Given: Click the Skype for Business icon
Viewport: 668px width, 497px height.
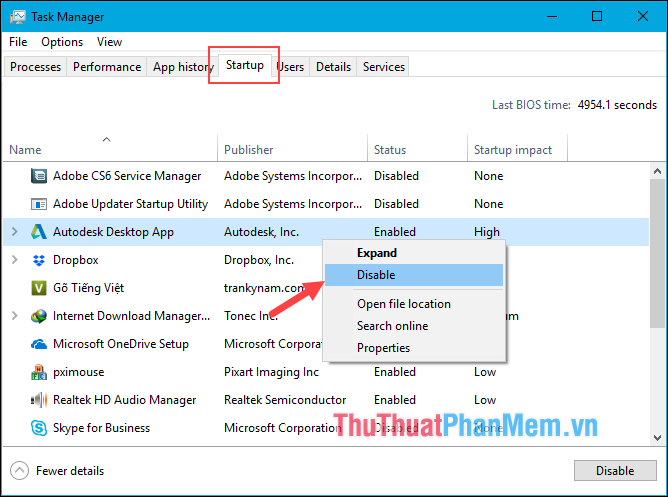Looking at the screenshot, I should tap(39, 428).
